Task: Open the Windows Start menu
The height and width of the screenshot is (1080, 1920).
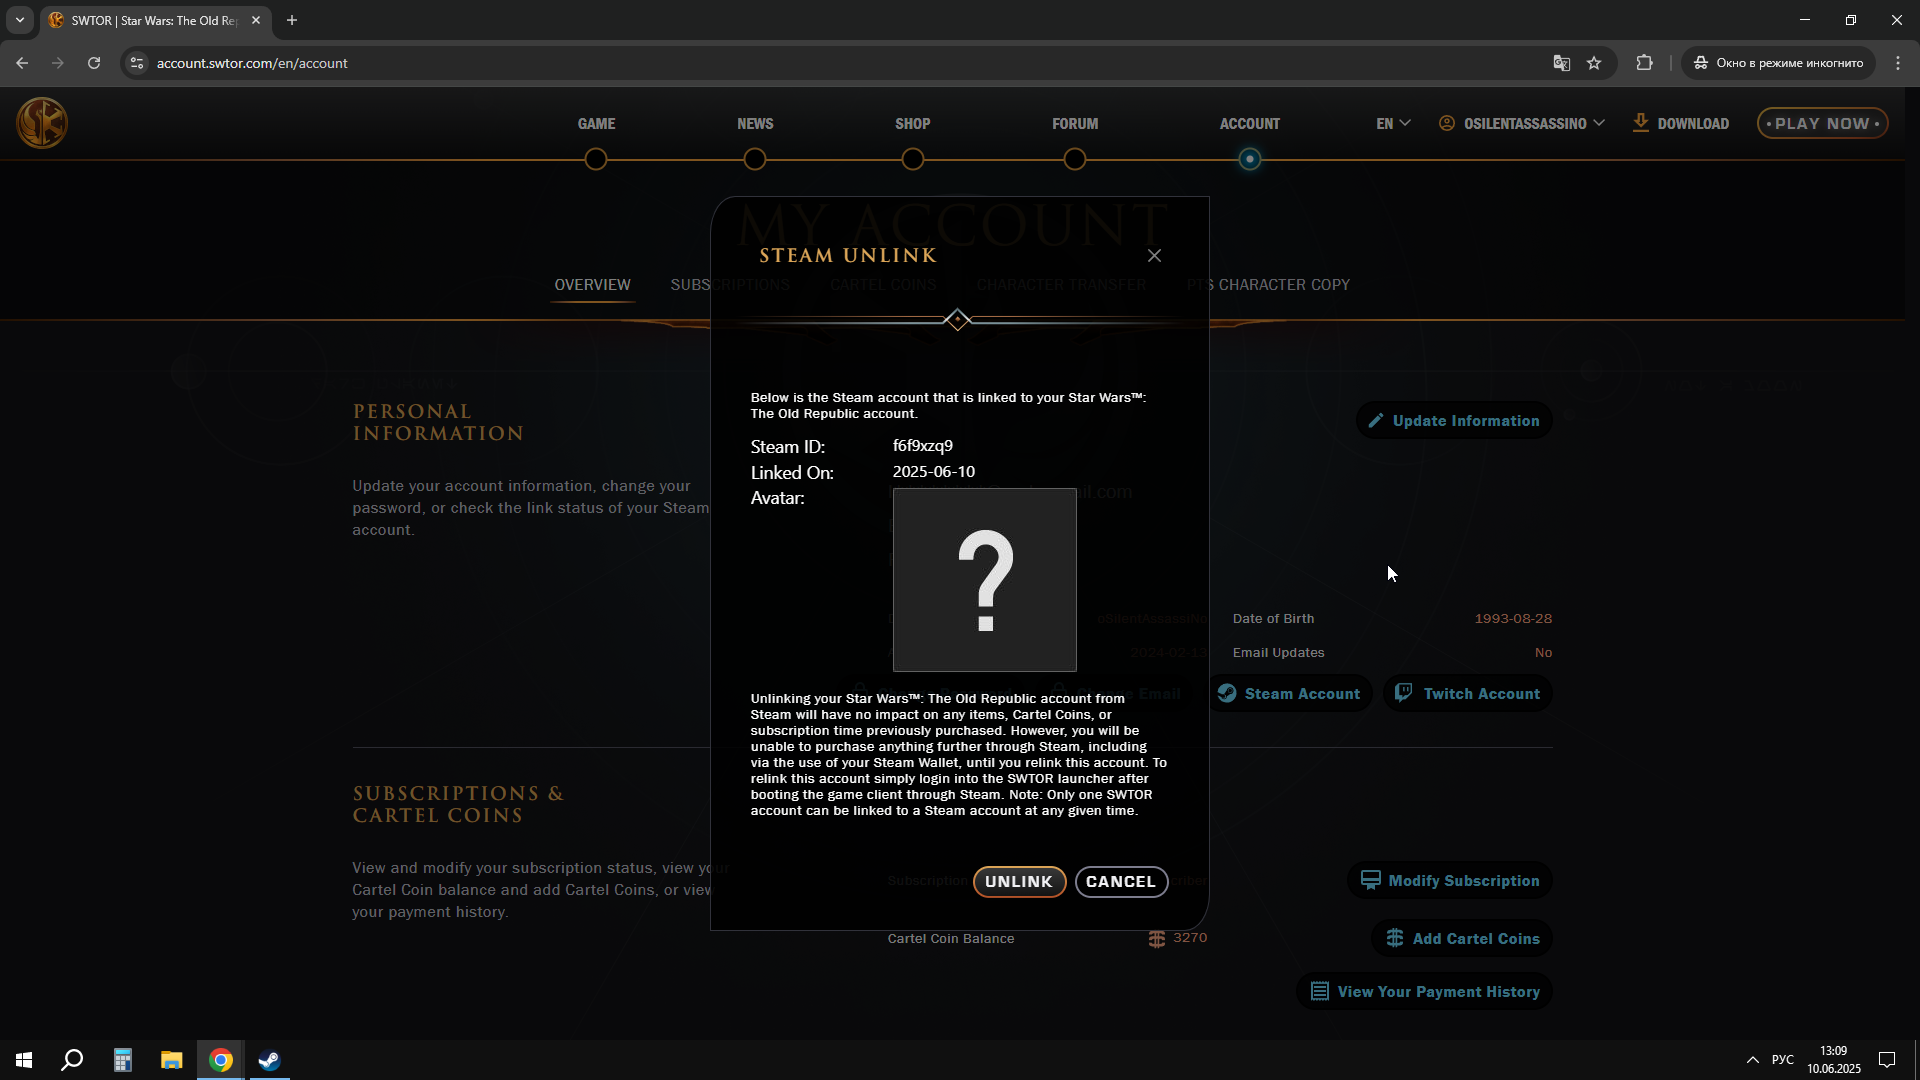Action: click(x=24, y=1060)
